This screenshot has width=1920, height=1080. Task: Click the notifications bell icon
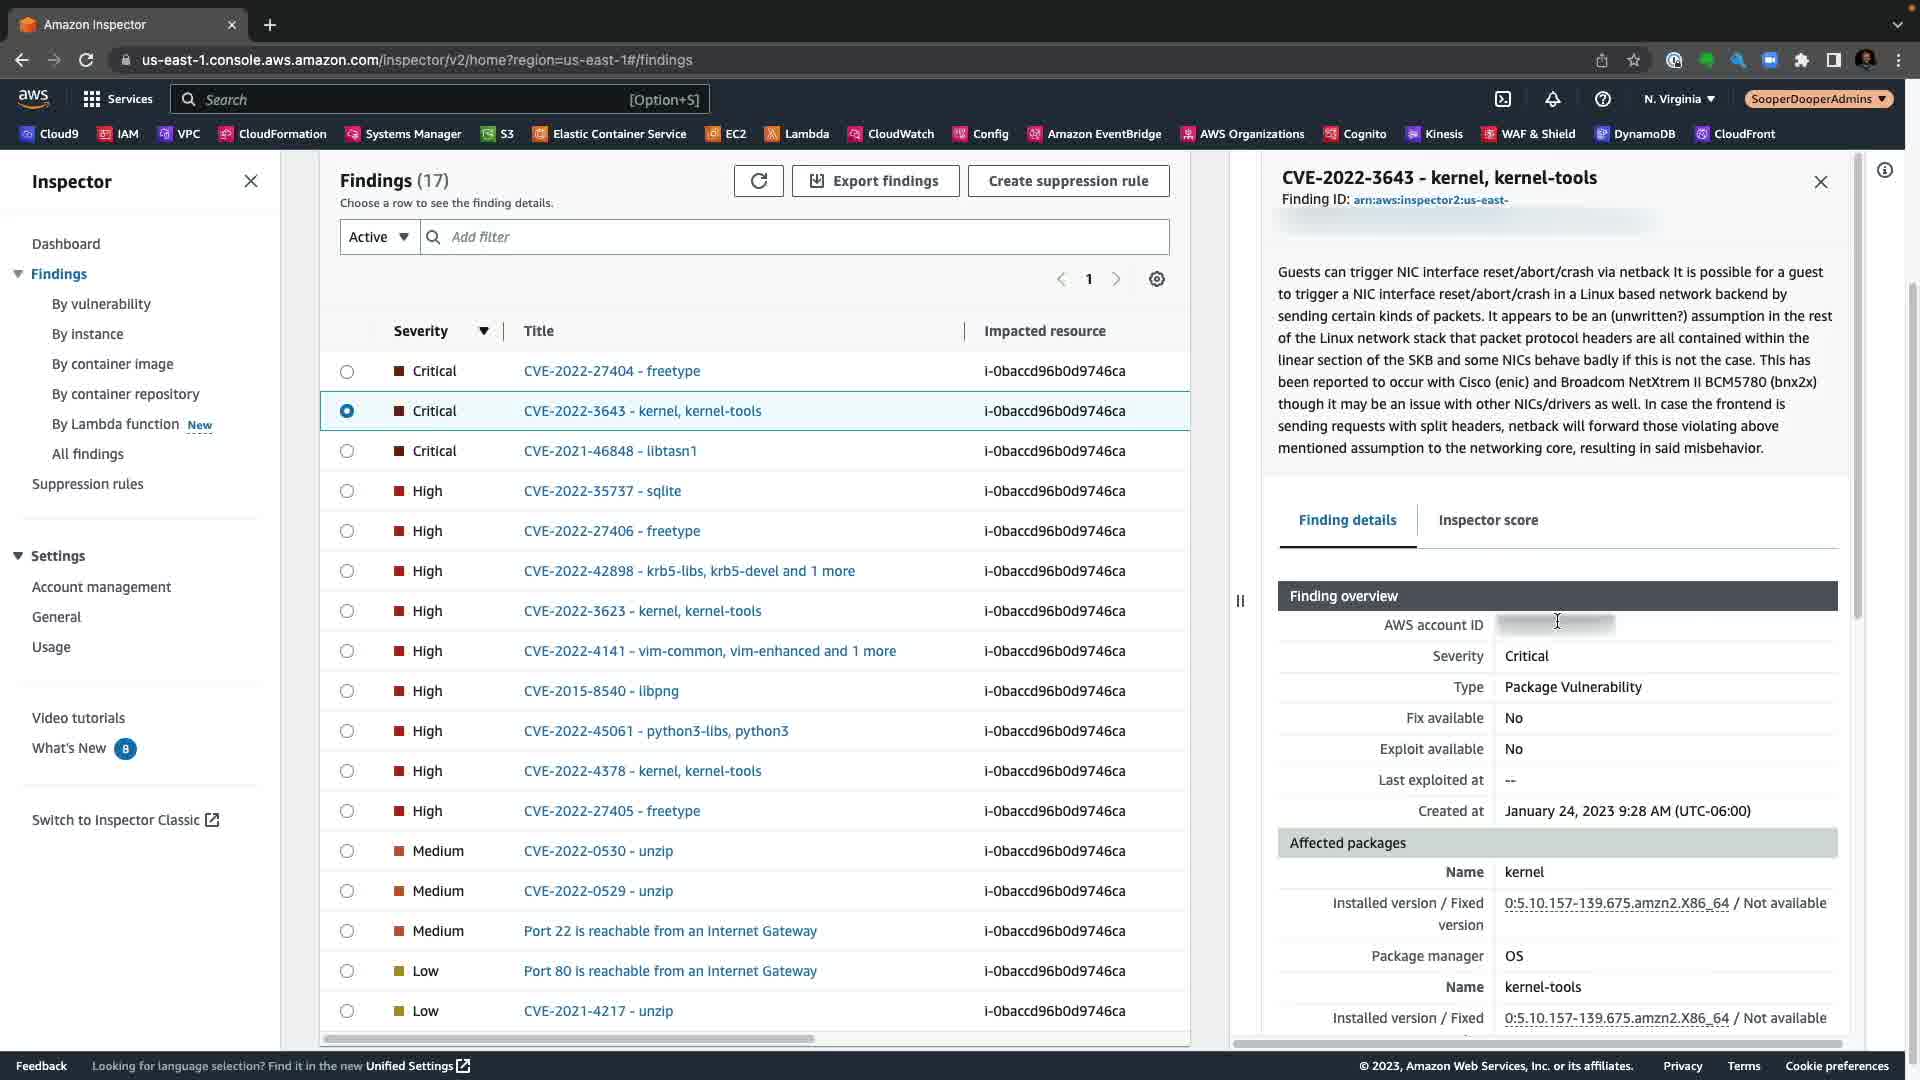click(x=1552, y=99)
